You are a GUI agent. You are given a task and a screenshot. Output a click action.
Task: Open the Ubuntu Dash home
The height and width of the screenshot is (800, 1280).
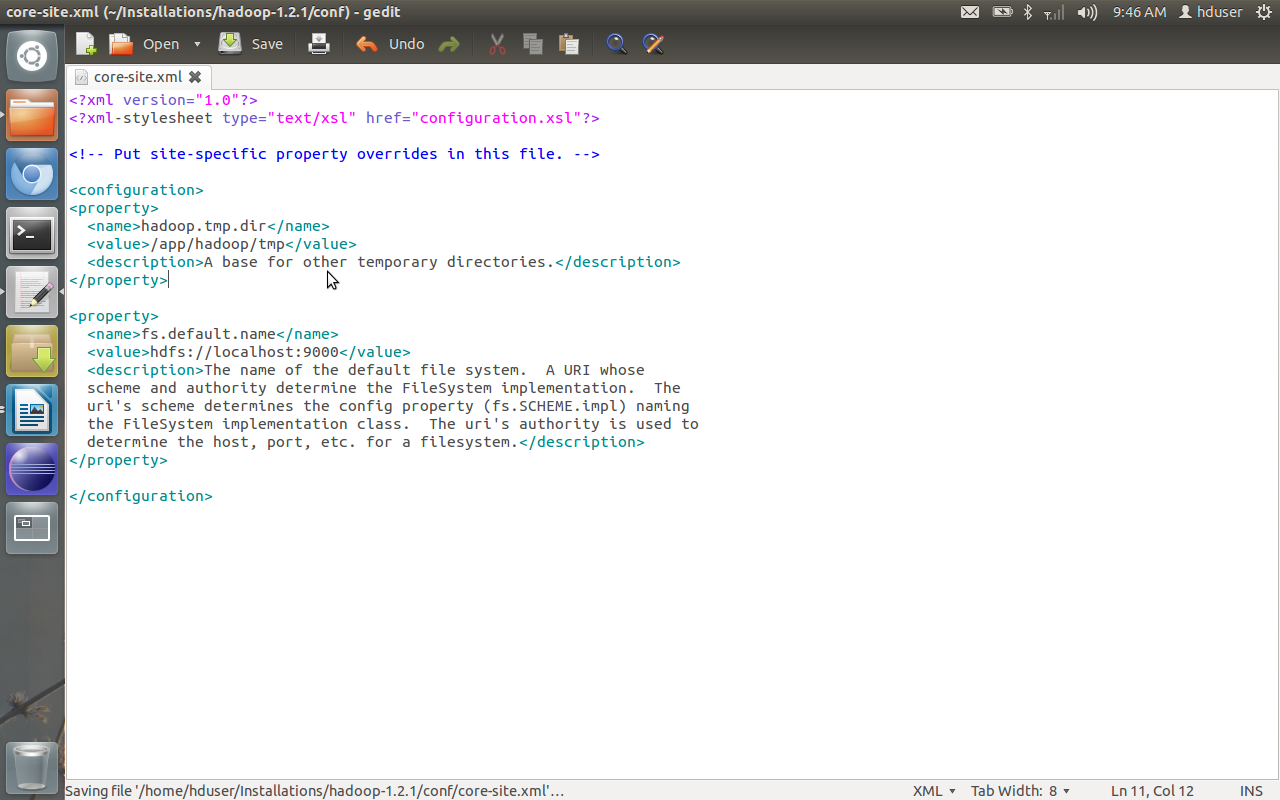coord(32,56)
